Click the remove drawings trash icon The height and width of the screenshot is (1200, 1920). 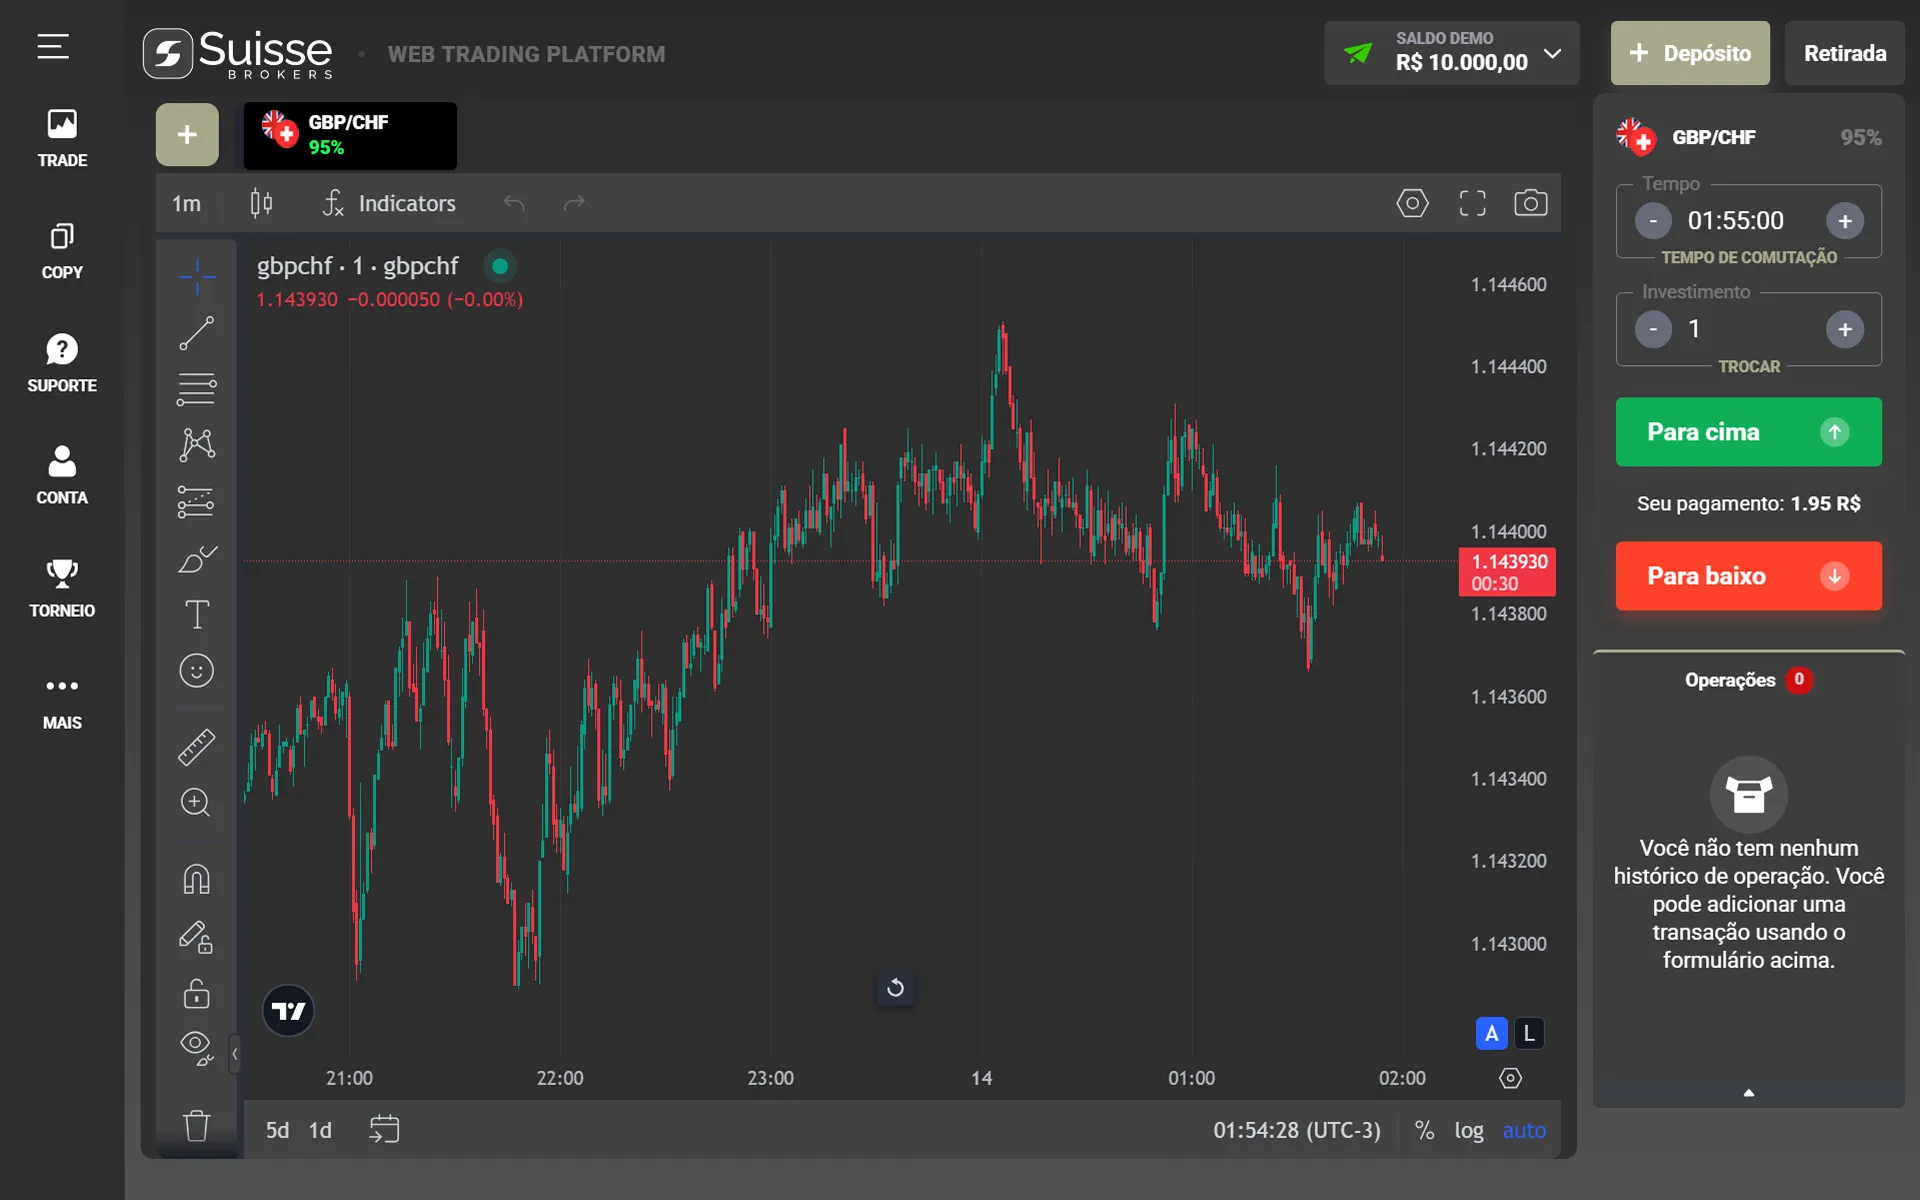click(x=196, y=1126)
